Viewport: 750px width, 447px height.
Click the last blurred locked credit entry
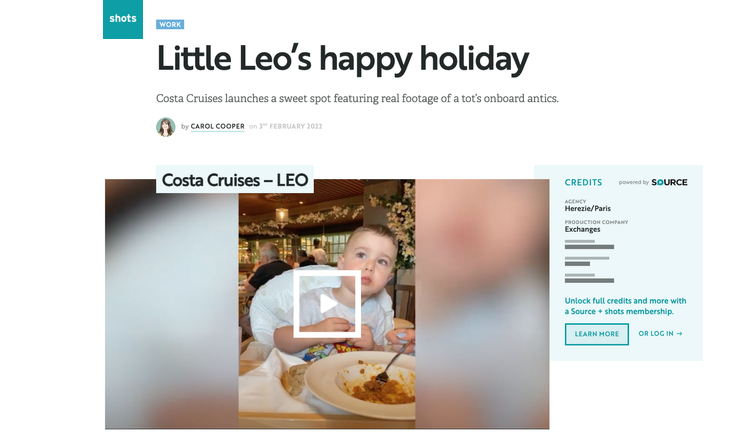tap(589, 278)
